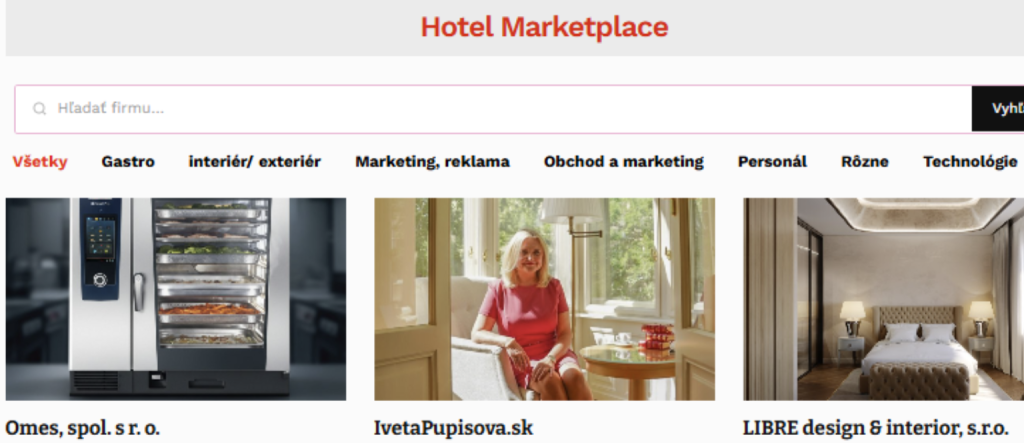
Task: Open the Omes, spol. s r. o. title link
Action: (82, 428)
